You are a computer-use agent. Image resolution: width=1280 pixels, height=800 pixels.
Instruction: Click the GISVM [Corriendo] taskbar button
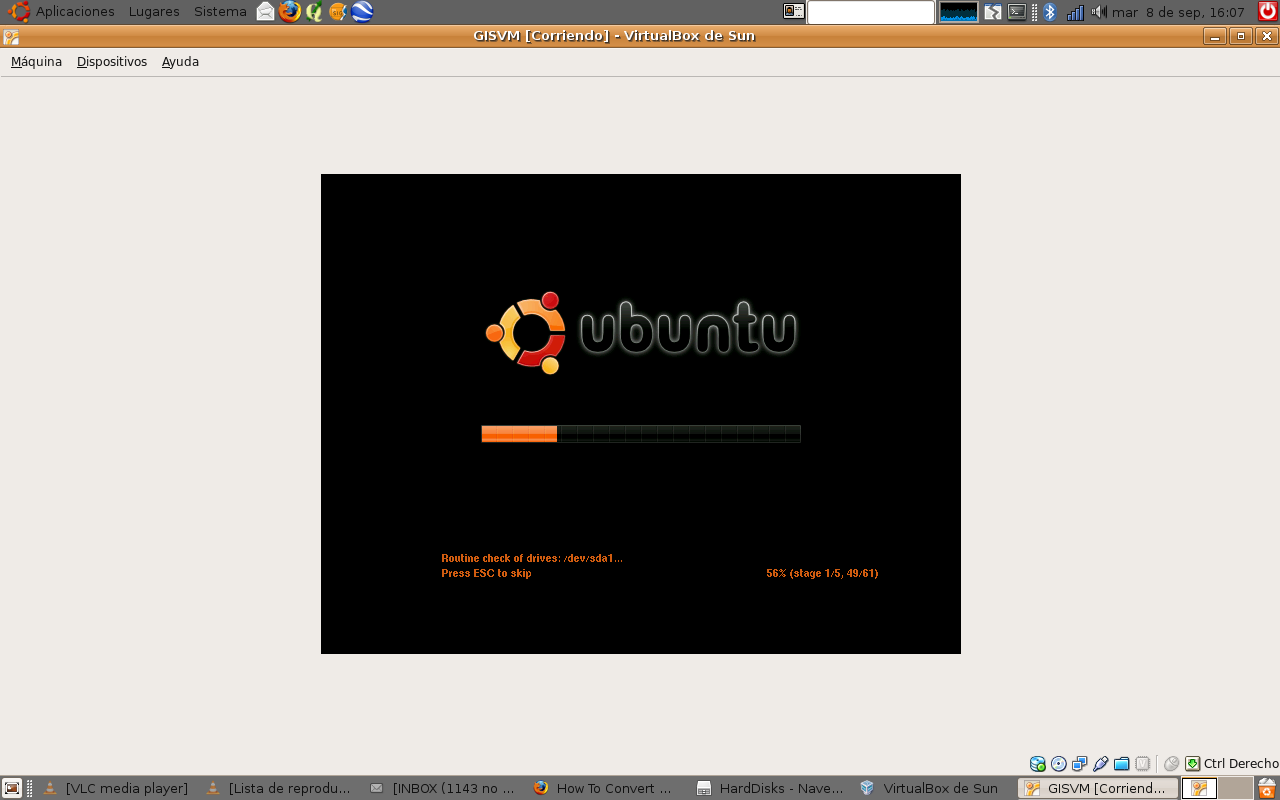[x=1097, y=788]
